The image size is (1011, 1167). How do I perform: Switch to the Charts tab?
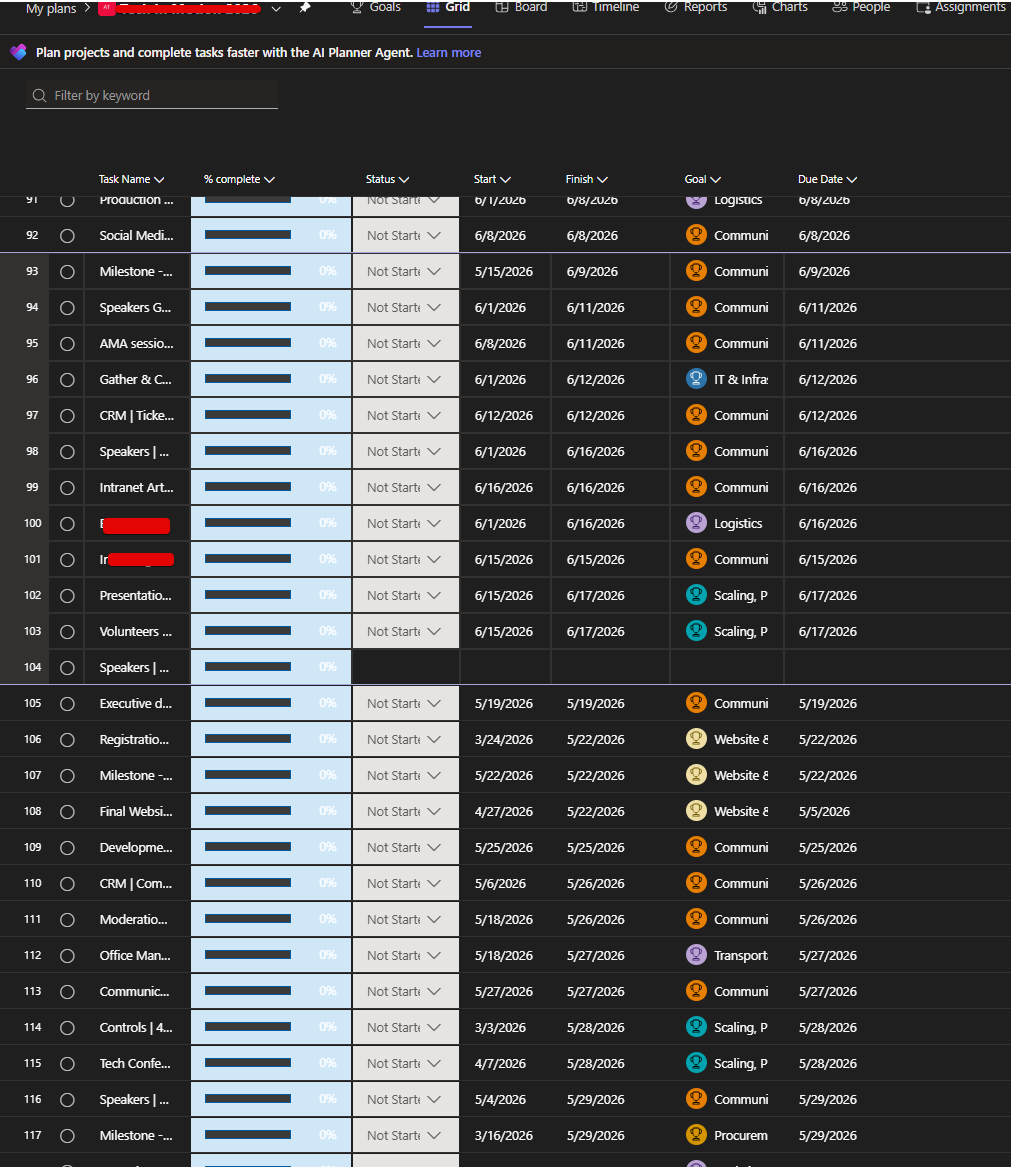coord(780,7)
